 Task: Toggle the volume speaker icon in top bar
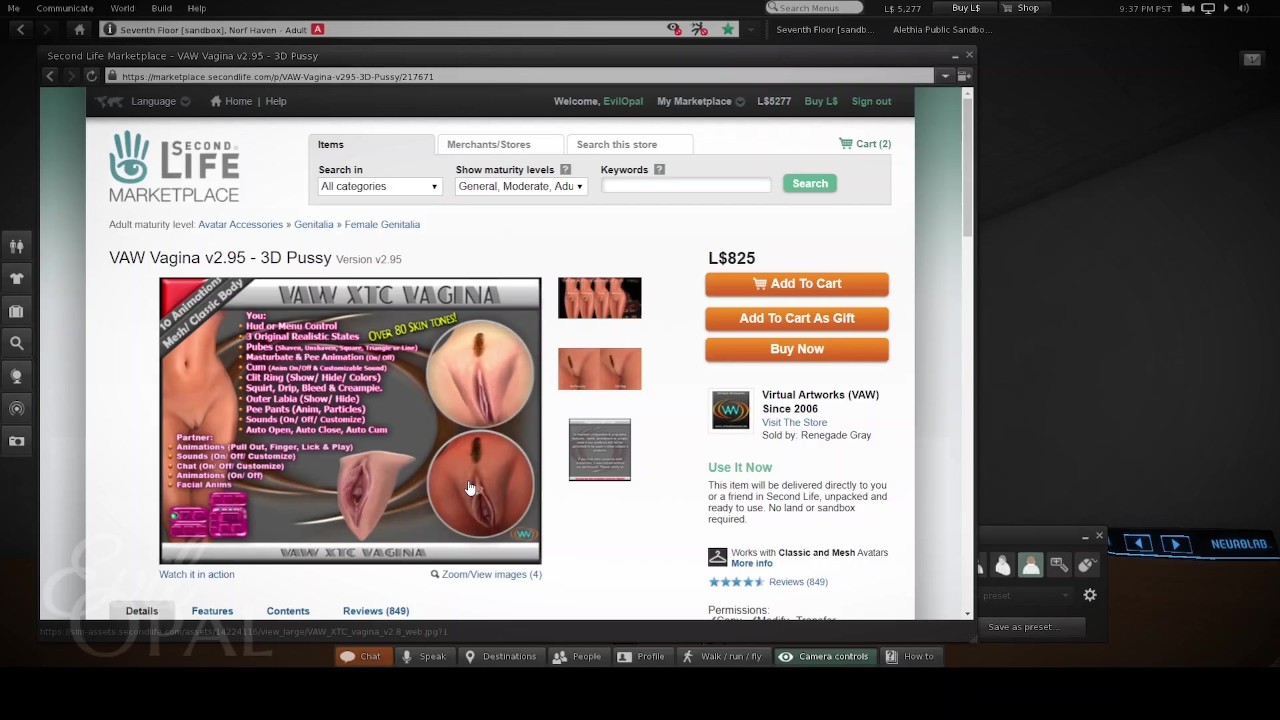(1244, 8)
